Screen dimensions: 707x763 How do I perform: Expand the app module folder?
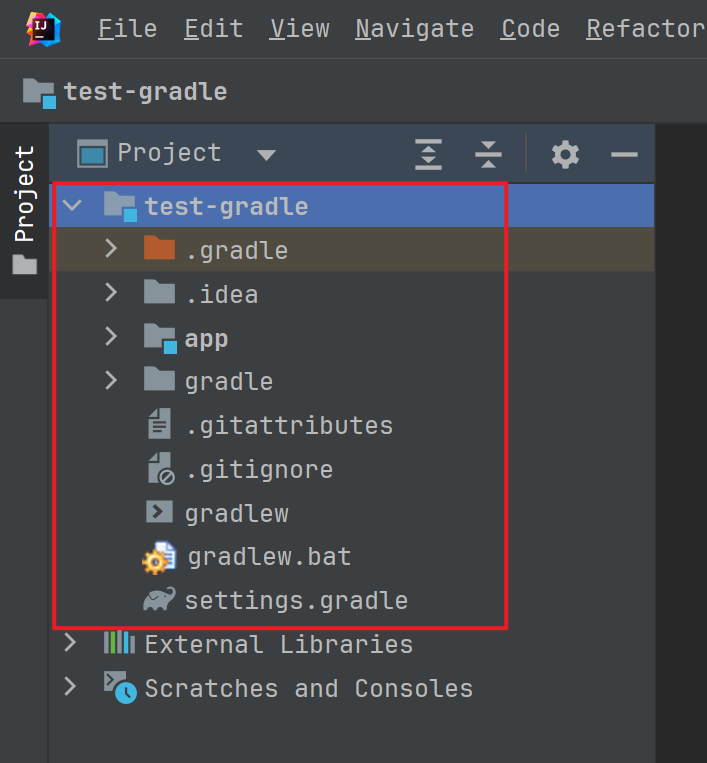tap(111, 337)
